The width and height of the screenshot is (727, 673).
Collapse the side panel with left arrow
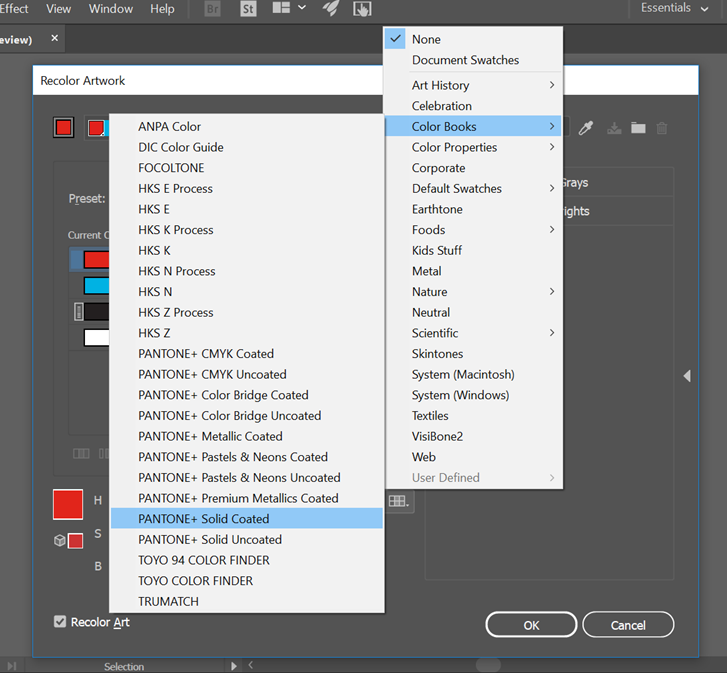687,376
